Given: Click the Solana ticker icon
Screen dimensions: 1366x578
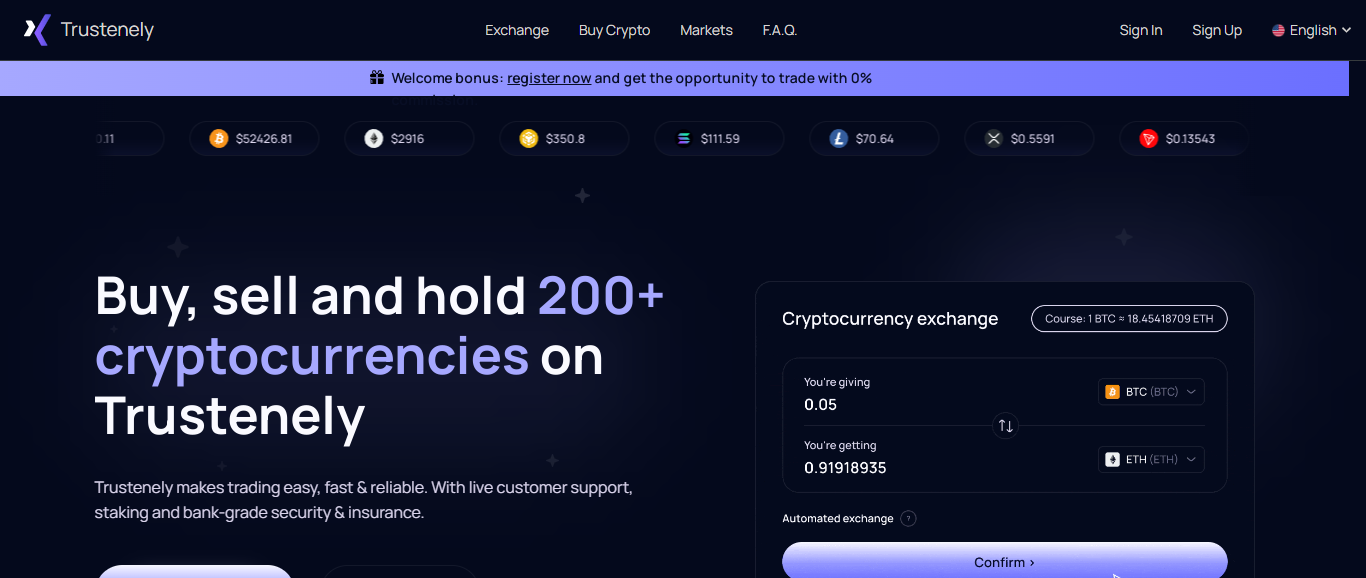Looking at the screenshot, I should pos(684,139).
